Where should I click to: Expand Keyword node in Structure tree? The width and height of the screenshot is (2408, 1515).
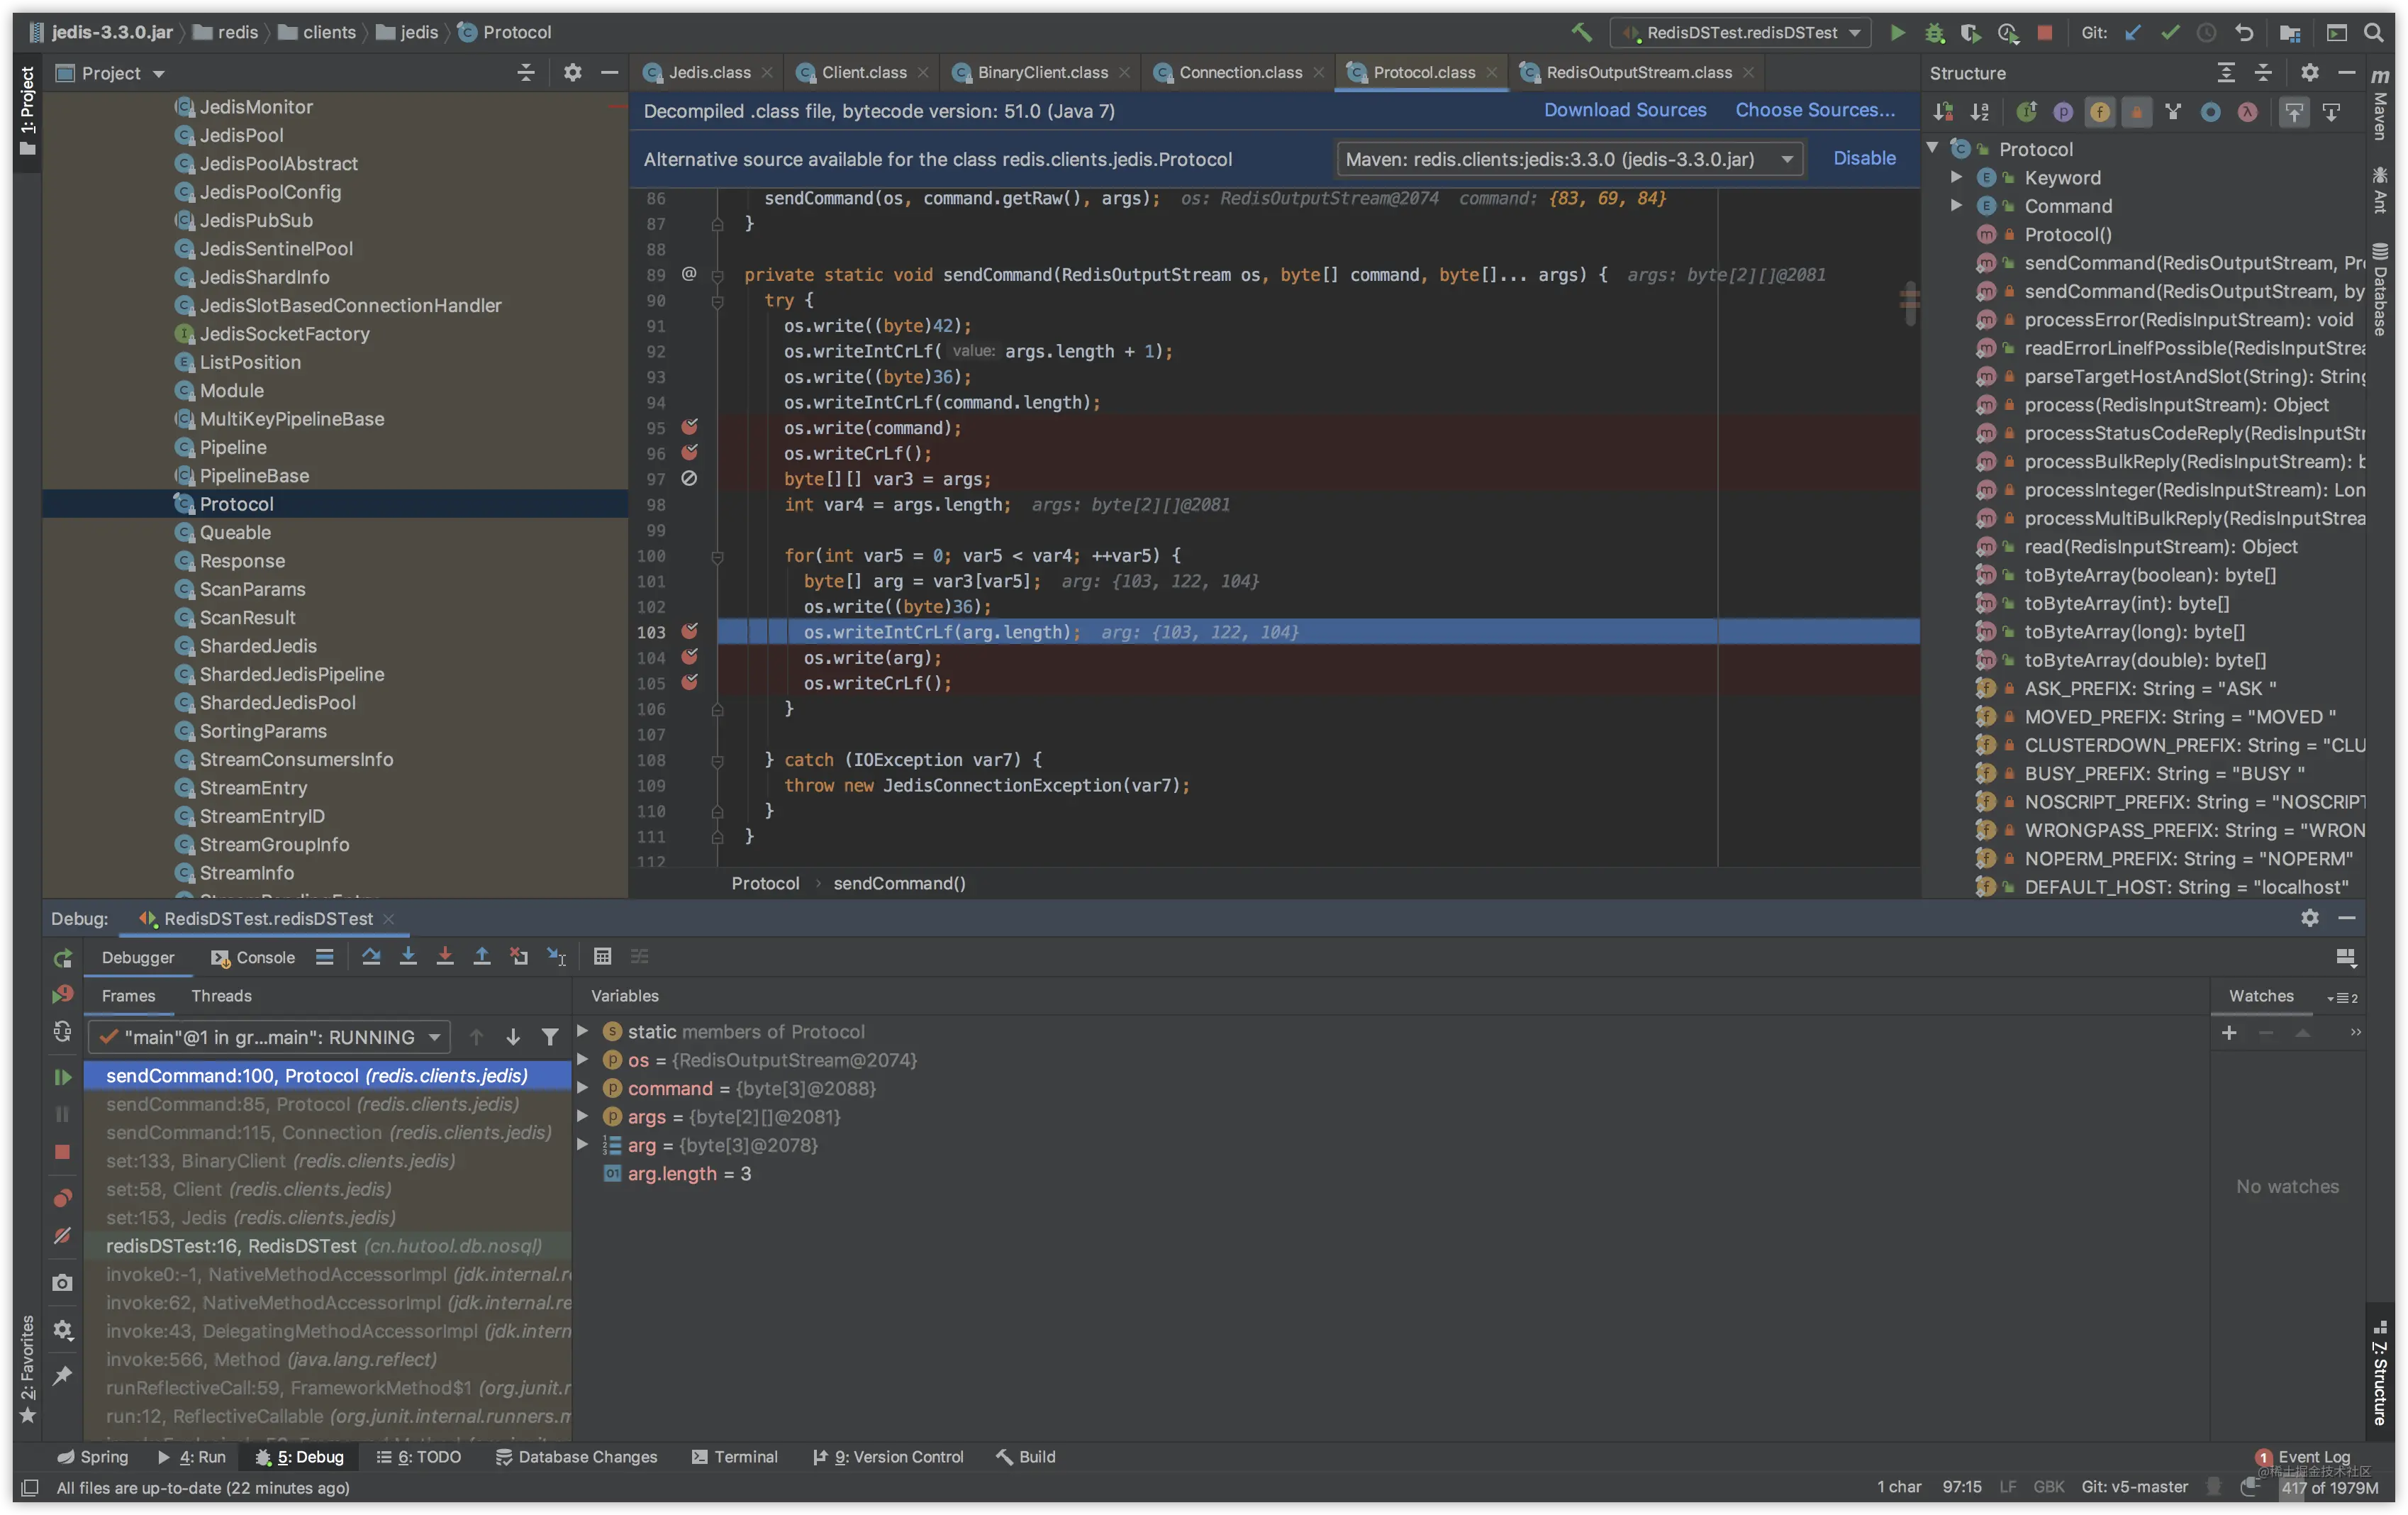coord(1956,177)
